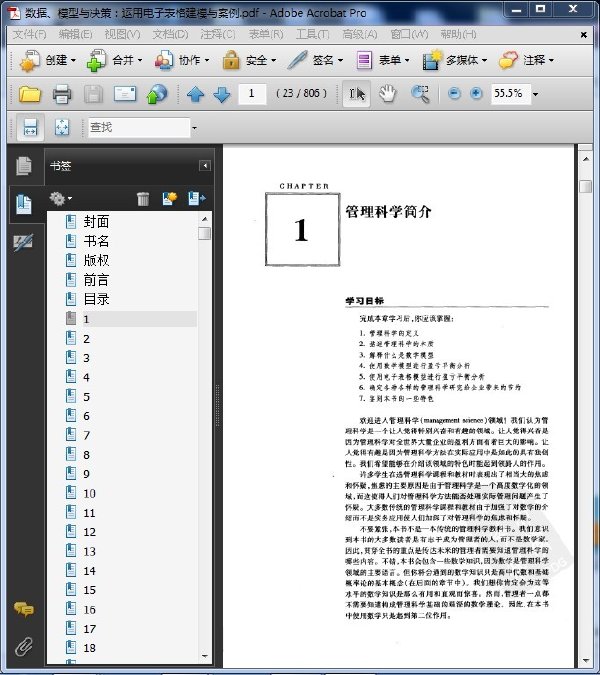Open the Attachments paperclip icon
The image size is (600, 675).
click(24, 647)
